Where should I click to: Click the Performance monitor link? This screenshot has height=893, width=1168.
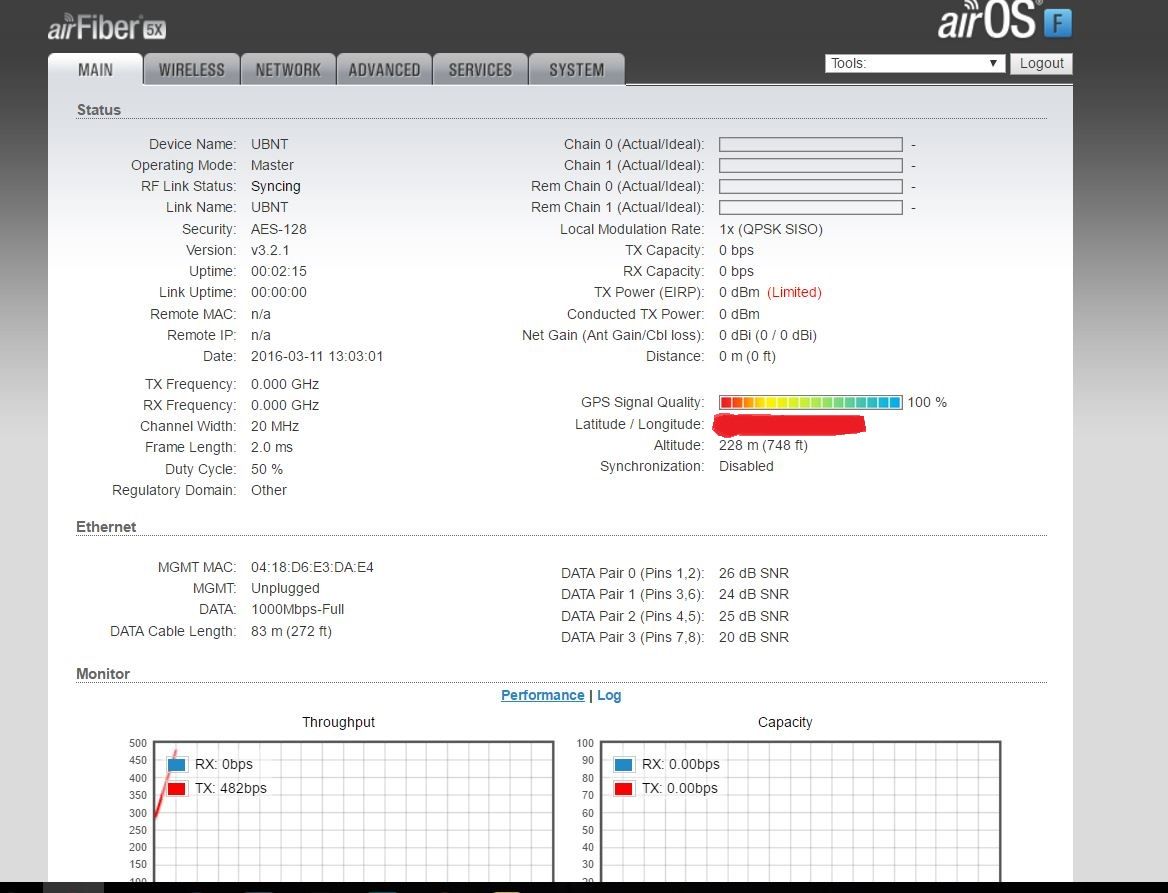click(542, 695)
